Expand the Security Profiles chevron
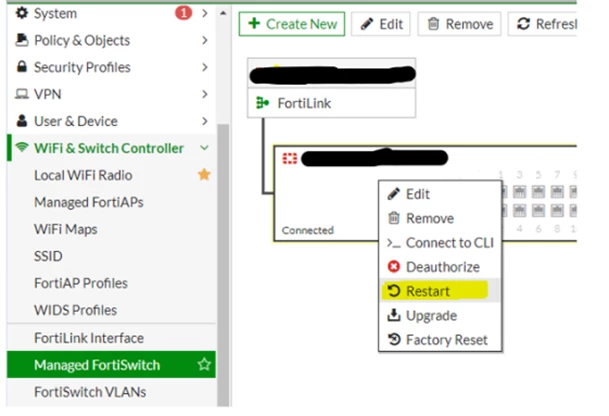This screenshot has height=416, width=609. pos(205,67)
